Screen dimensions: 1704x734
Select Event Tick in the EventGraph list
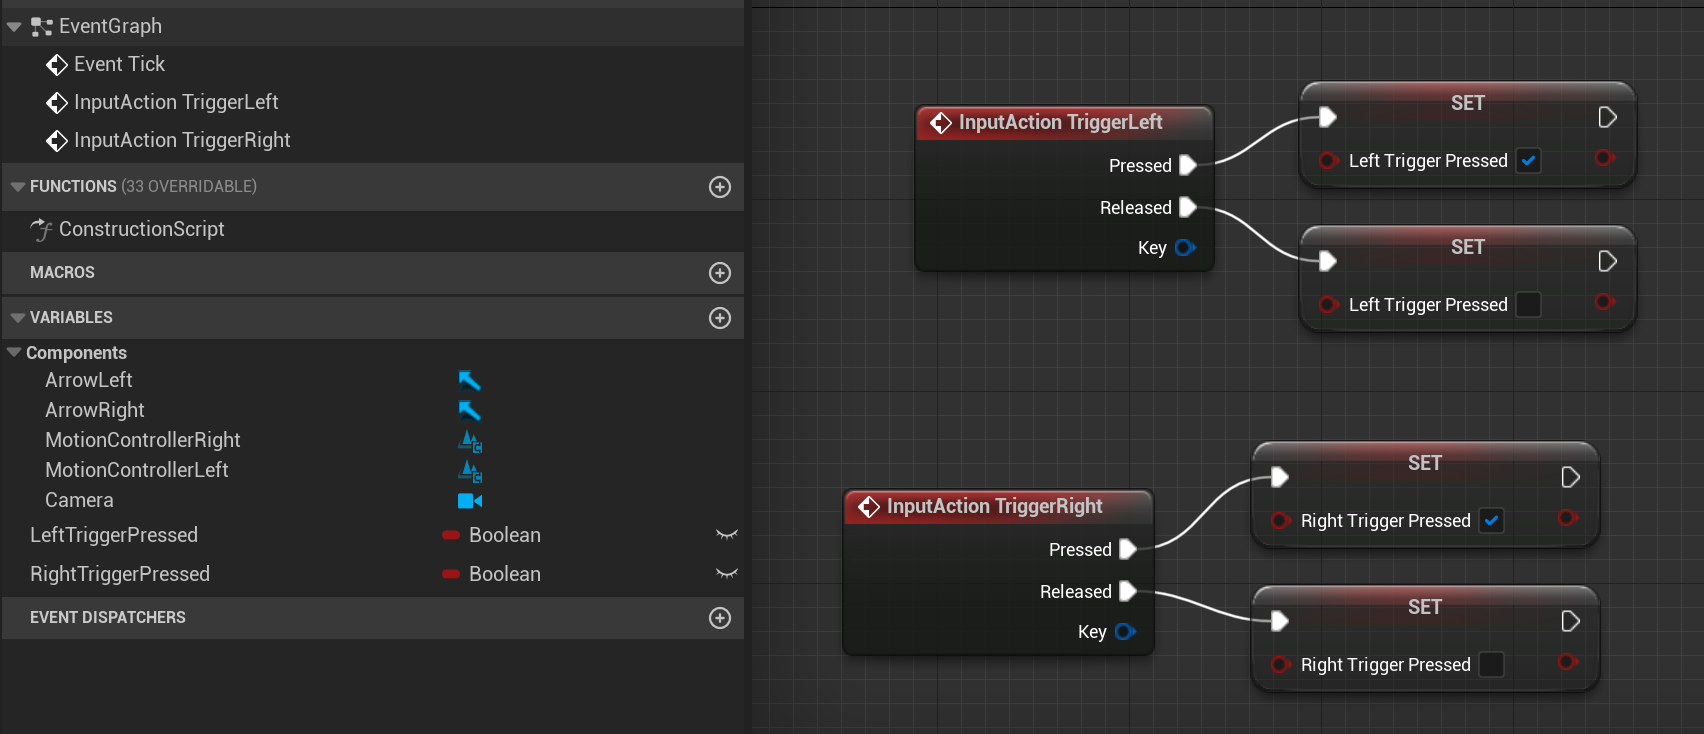119,64
